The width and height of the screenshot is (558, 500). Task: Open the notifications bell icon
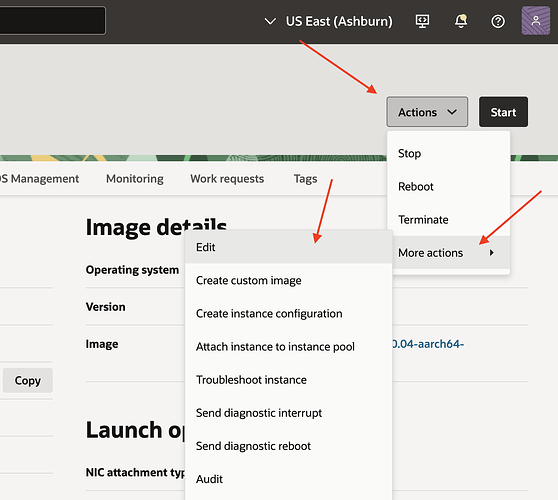coord(460,21)
